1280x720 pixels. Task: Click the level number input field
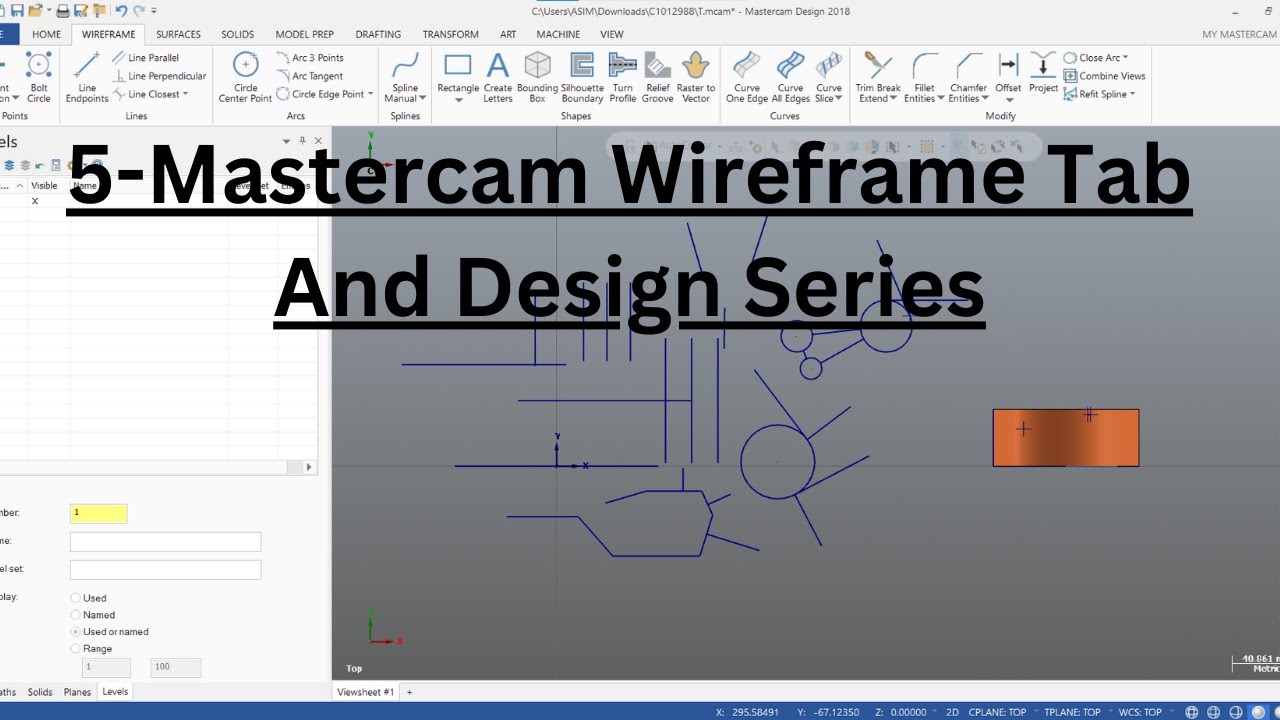[x=99, y=513]
